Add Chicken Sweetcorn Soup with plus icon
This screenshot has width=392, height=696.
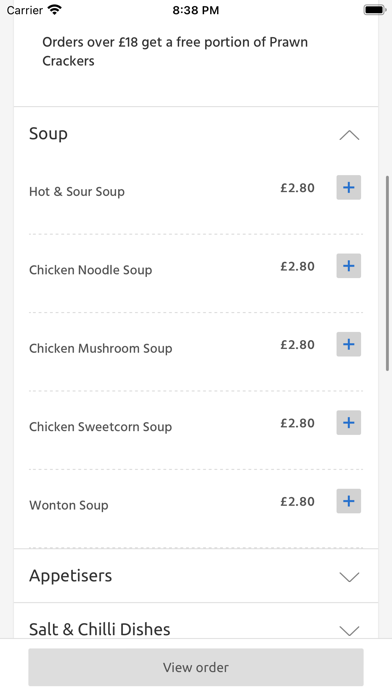pos(348,423)
